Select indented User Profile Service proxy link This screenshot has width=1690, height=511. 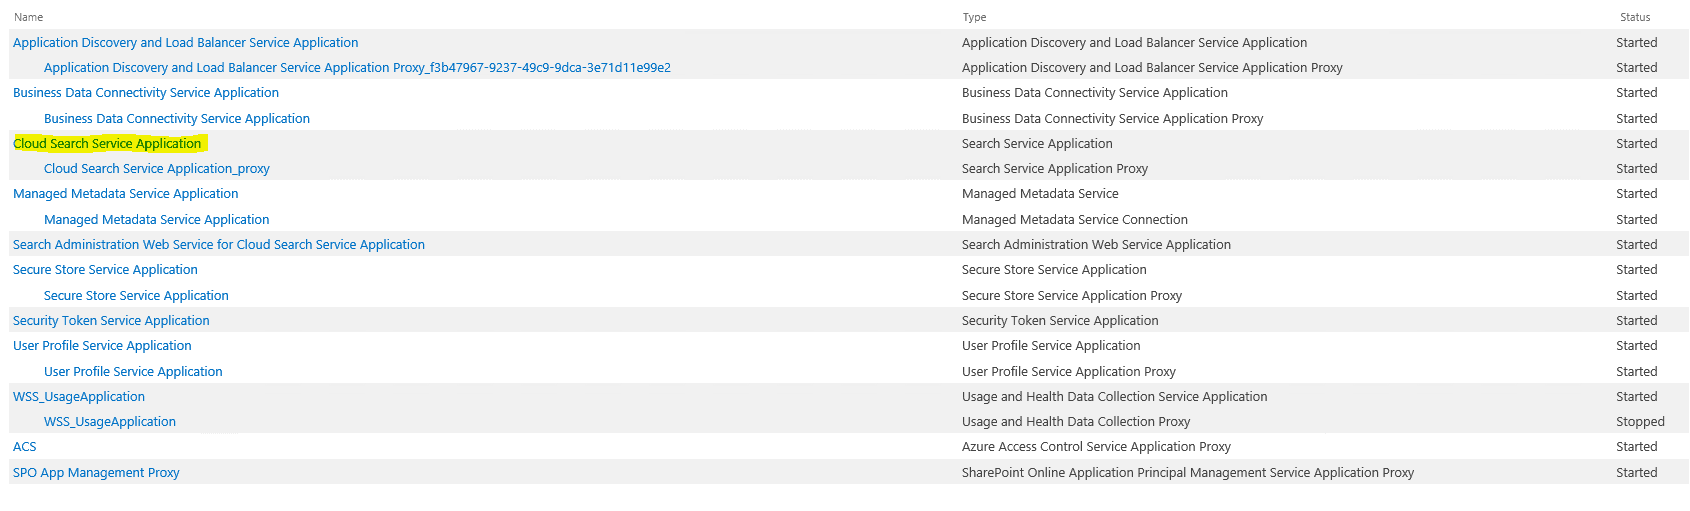coord(133,371)
